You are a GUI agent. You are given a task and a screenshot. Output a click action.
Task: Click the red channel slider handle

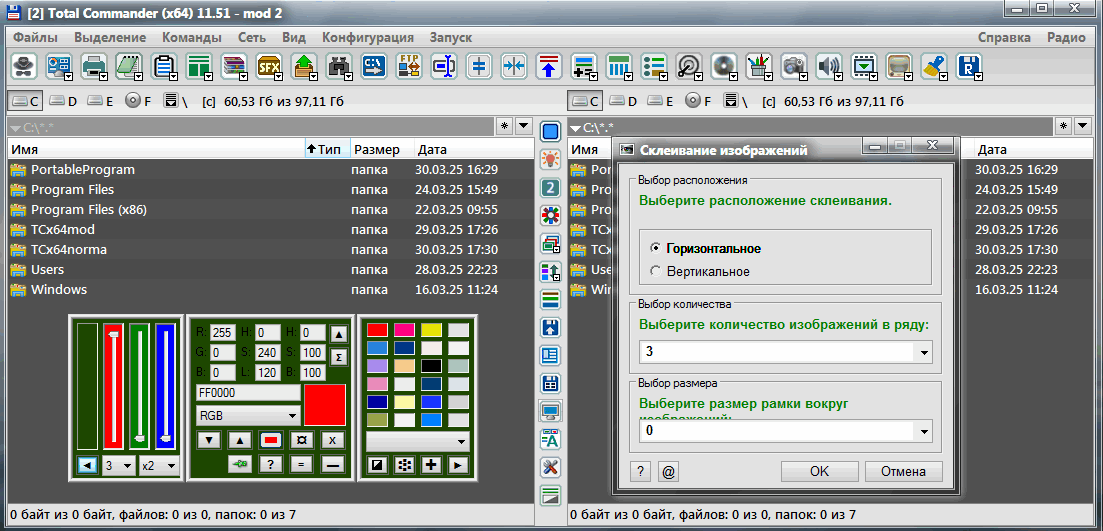(113, 335)
